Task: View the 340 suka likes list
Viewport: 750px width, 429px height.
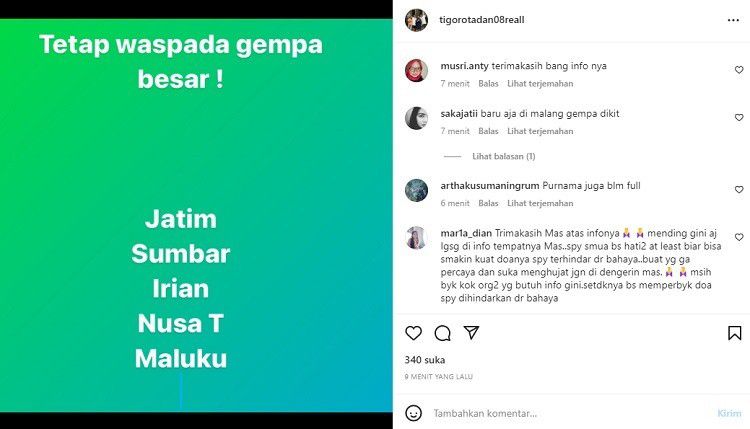Action: click(425, 360)
